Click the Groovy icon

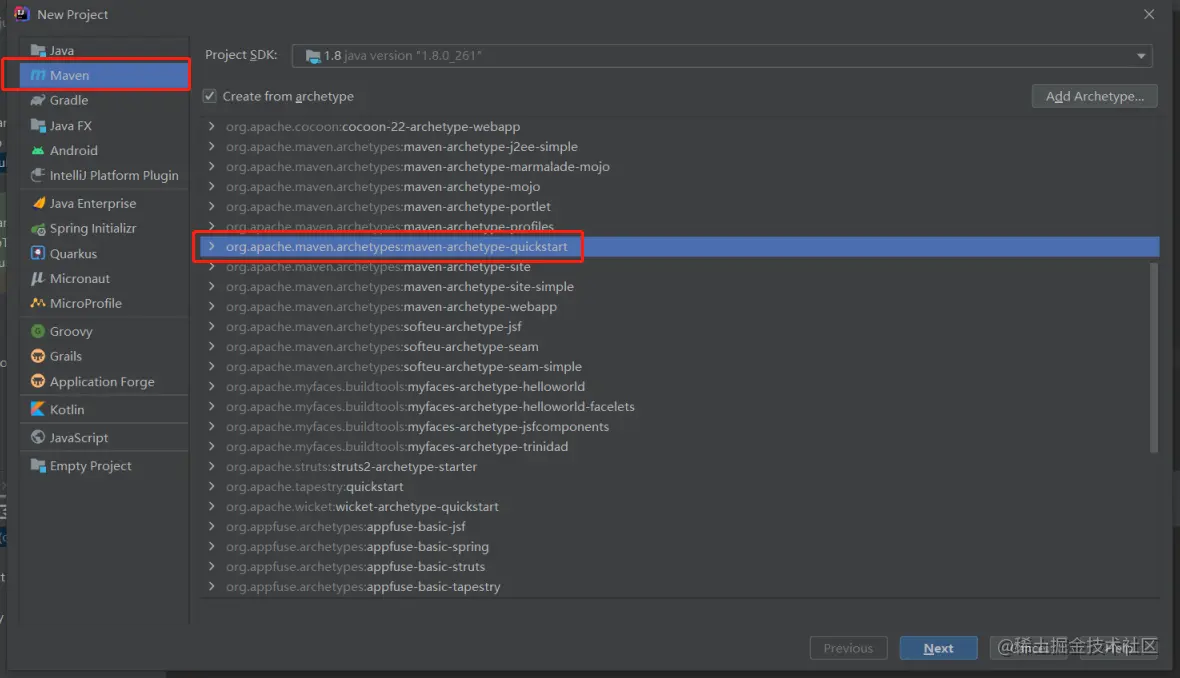(x=38, y=331)
